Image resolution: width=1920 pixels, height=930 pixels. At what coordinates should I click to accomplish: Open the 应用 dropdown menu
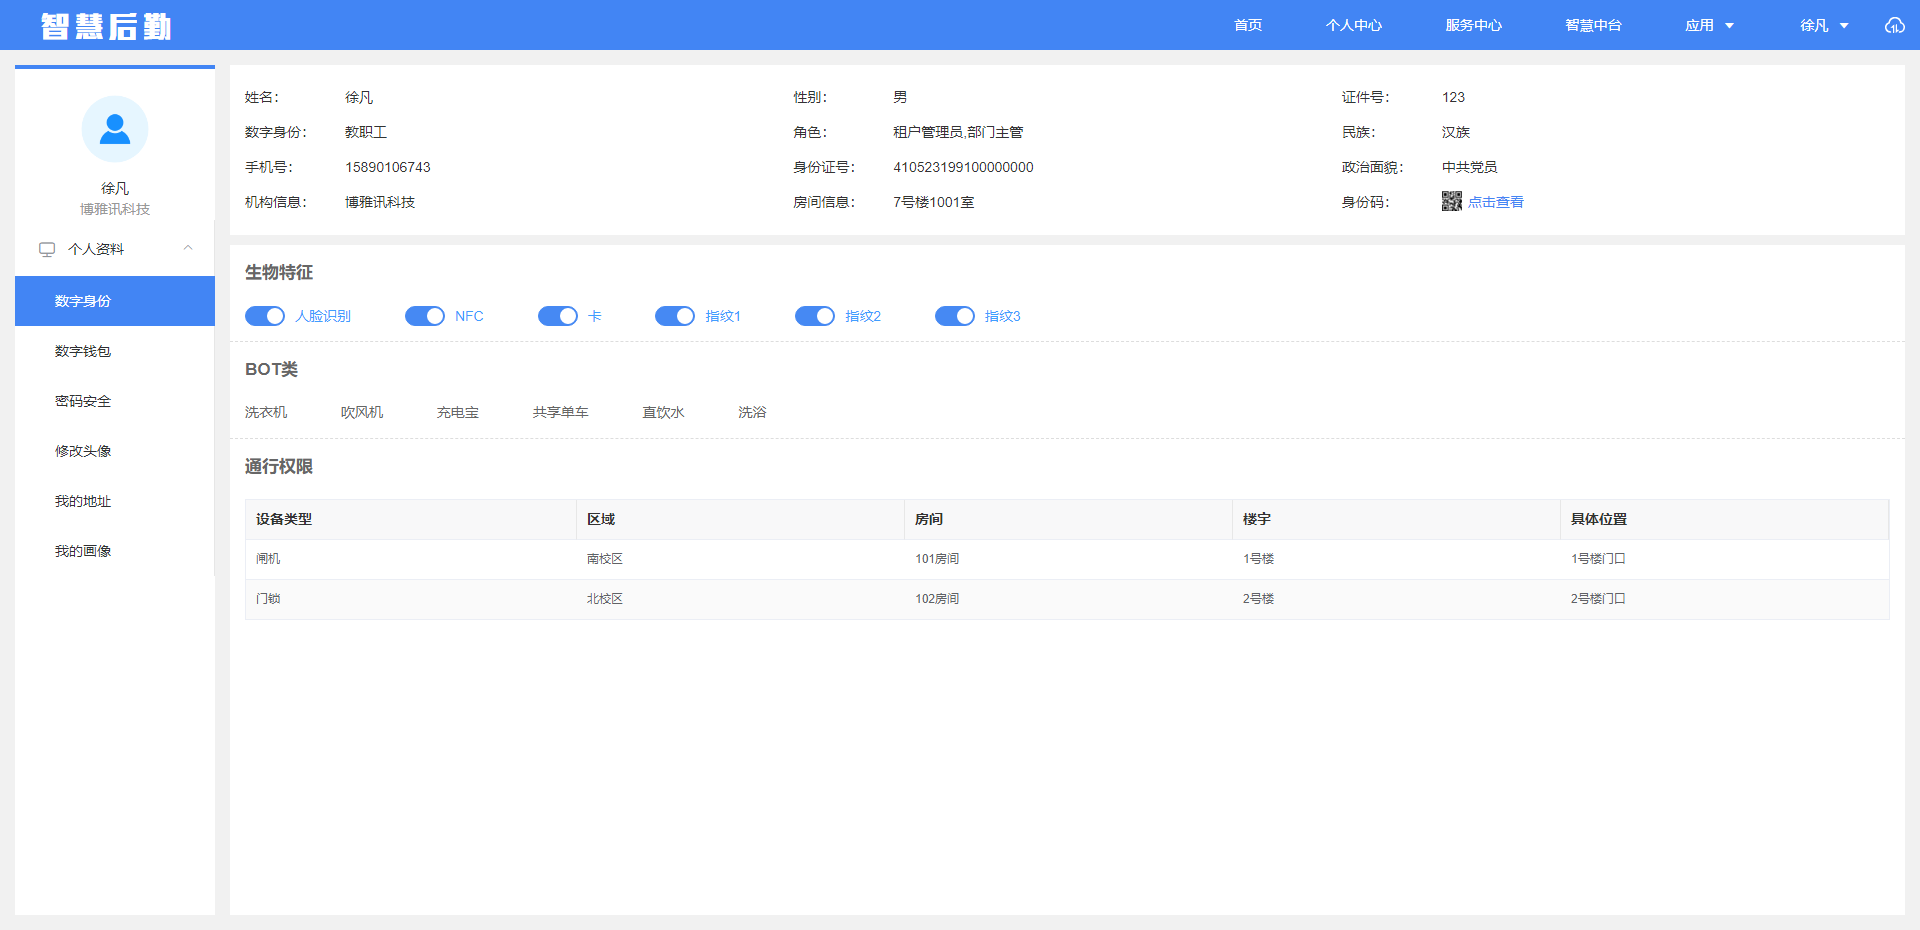pyautogui.click(x=1709, y=25)
